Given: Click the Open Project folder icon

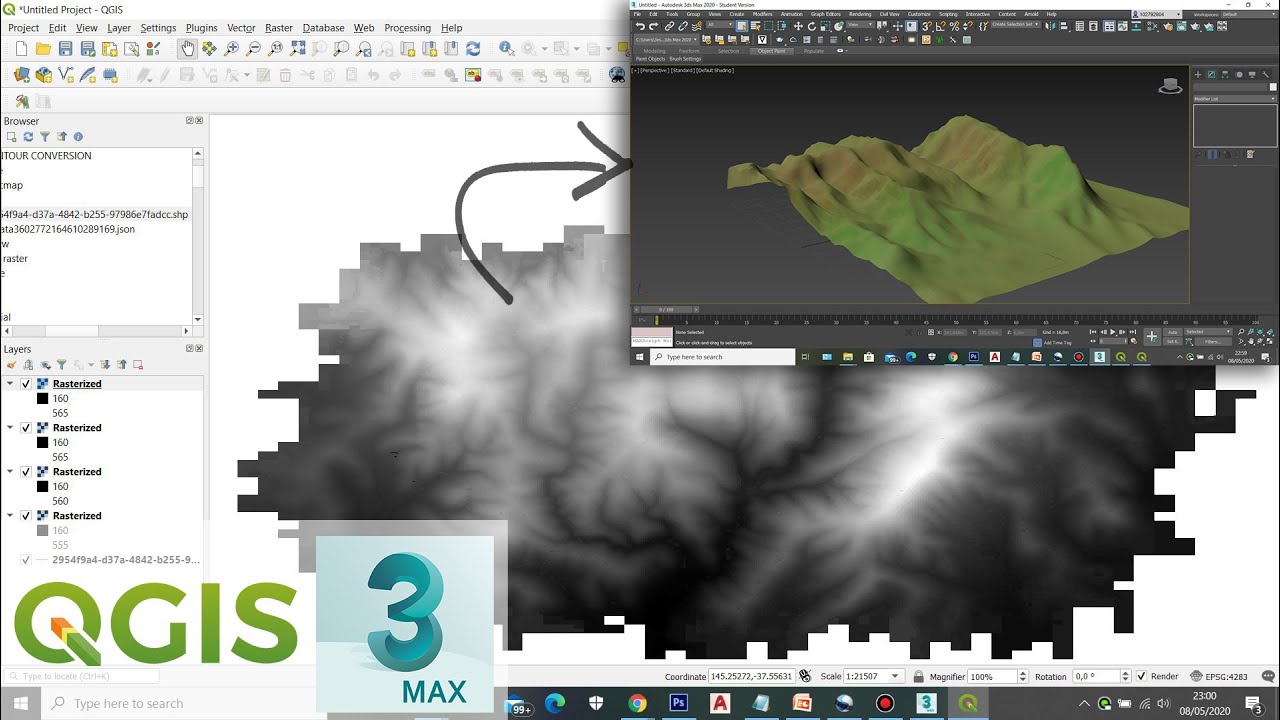Looking at the screenshot, I should point(43,48).
